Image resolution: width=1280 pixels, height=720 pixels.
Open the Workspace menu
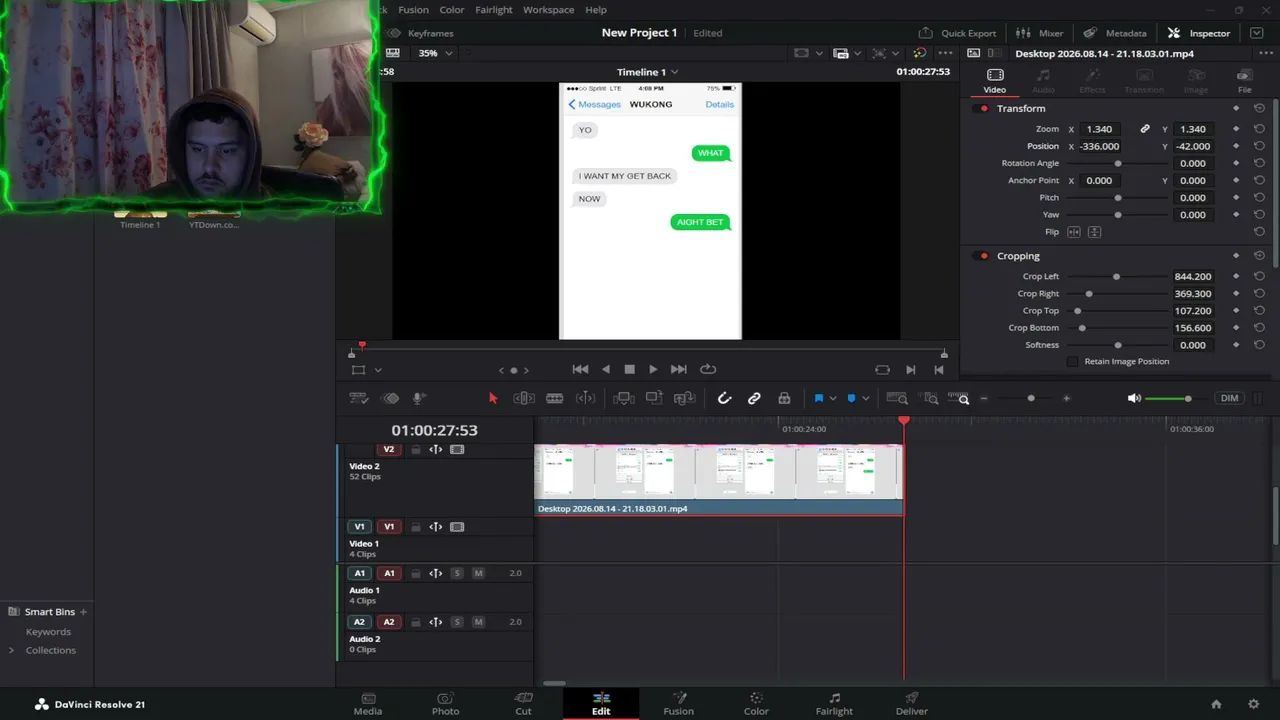[x=548, y=10]
